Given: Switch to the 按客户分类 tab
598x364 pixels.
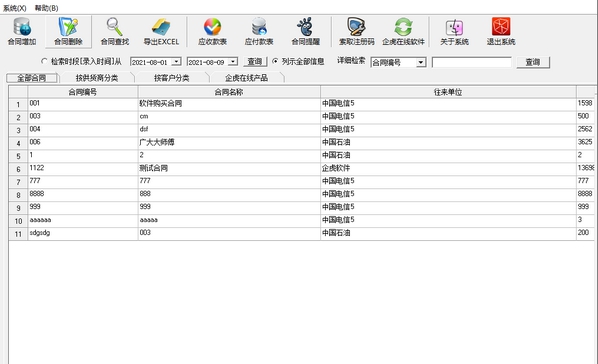Looking at the screenshot, I should (x=172, y=78).
